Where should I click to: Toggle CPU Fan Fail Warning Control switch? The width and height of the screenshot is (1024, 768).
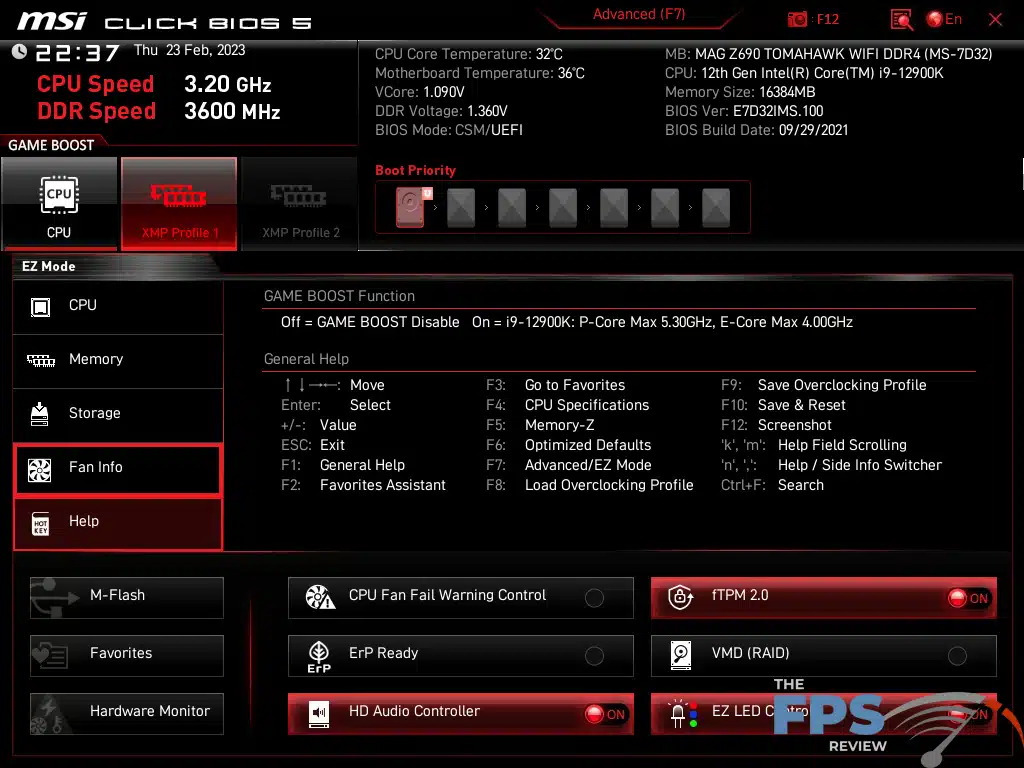pyautogui.click(x=594, y=598)
